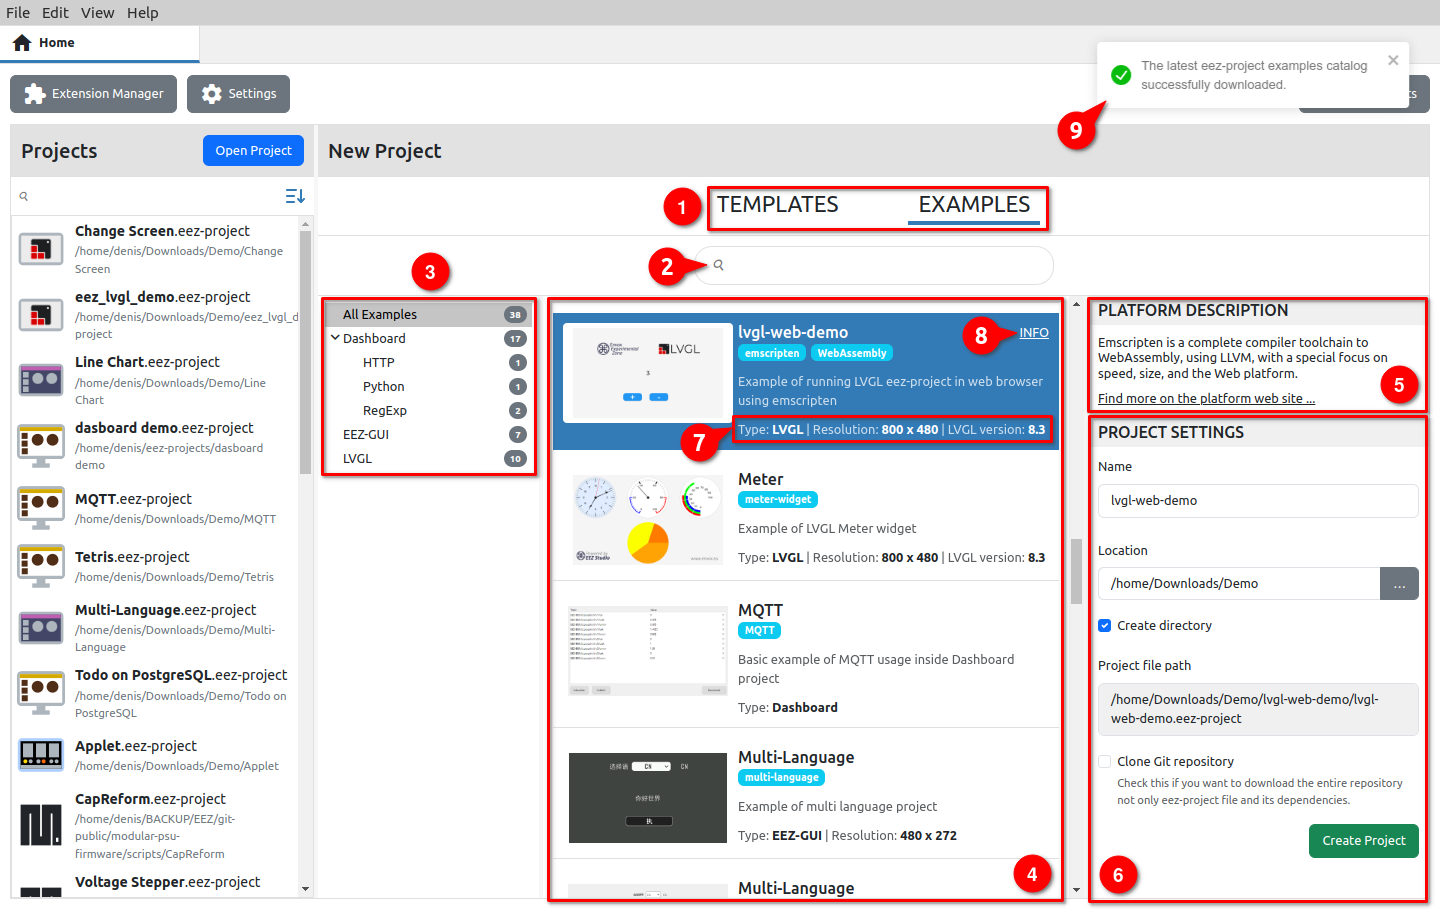1440x909 pixels.
Task: Click the projects sort order icon
Action: click(294, 196)
